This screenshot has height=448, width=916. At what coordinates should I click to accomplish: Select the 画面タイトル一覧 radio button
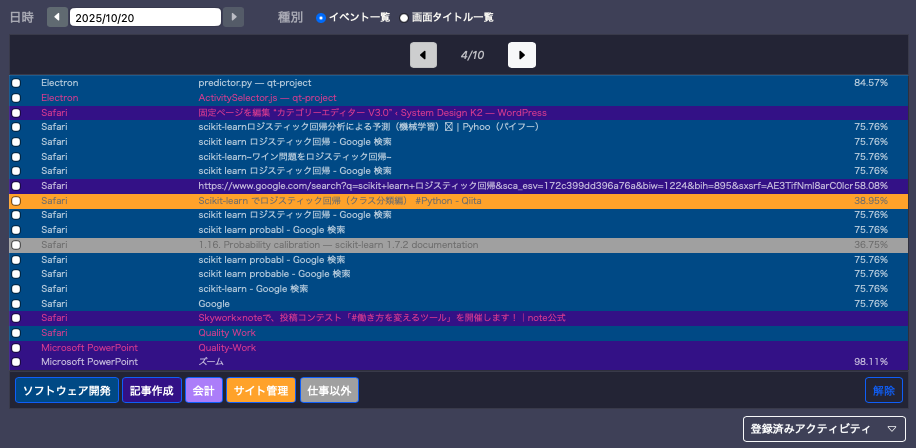404,18
